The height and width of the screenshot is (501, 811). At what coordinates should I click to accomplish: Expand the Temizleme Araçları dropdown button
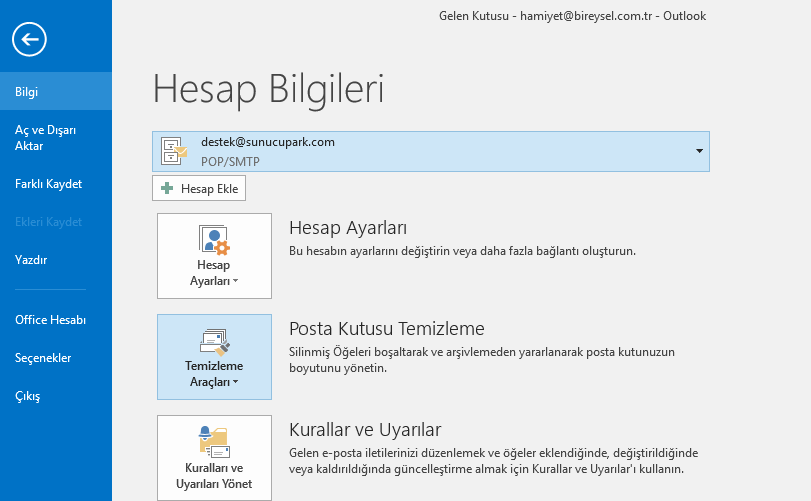tap(214, 357)
